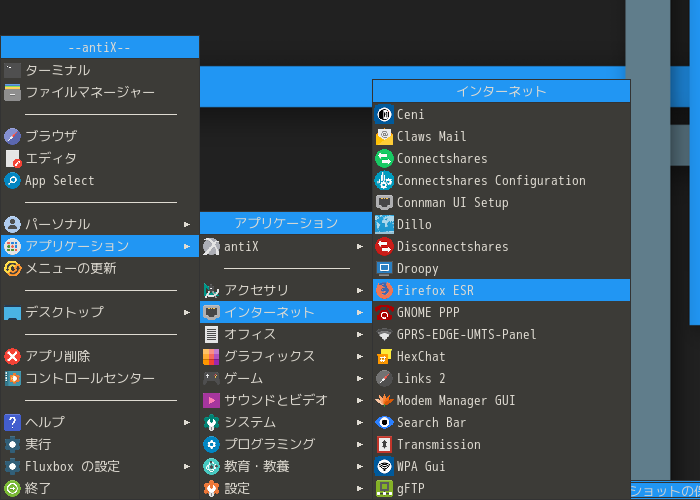
Task: Open the システム menu entry
Action: tap(286, 422)
